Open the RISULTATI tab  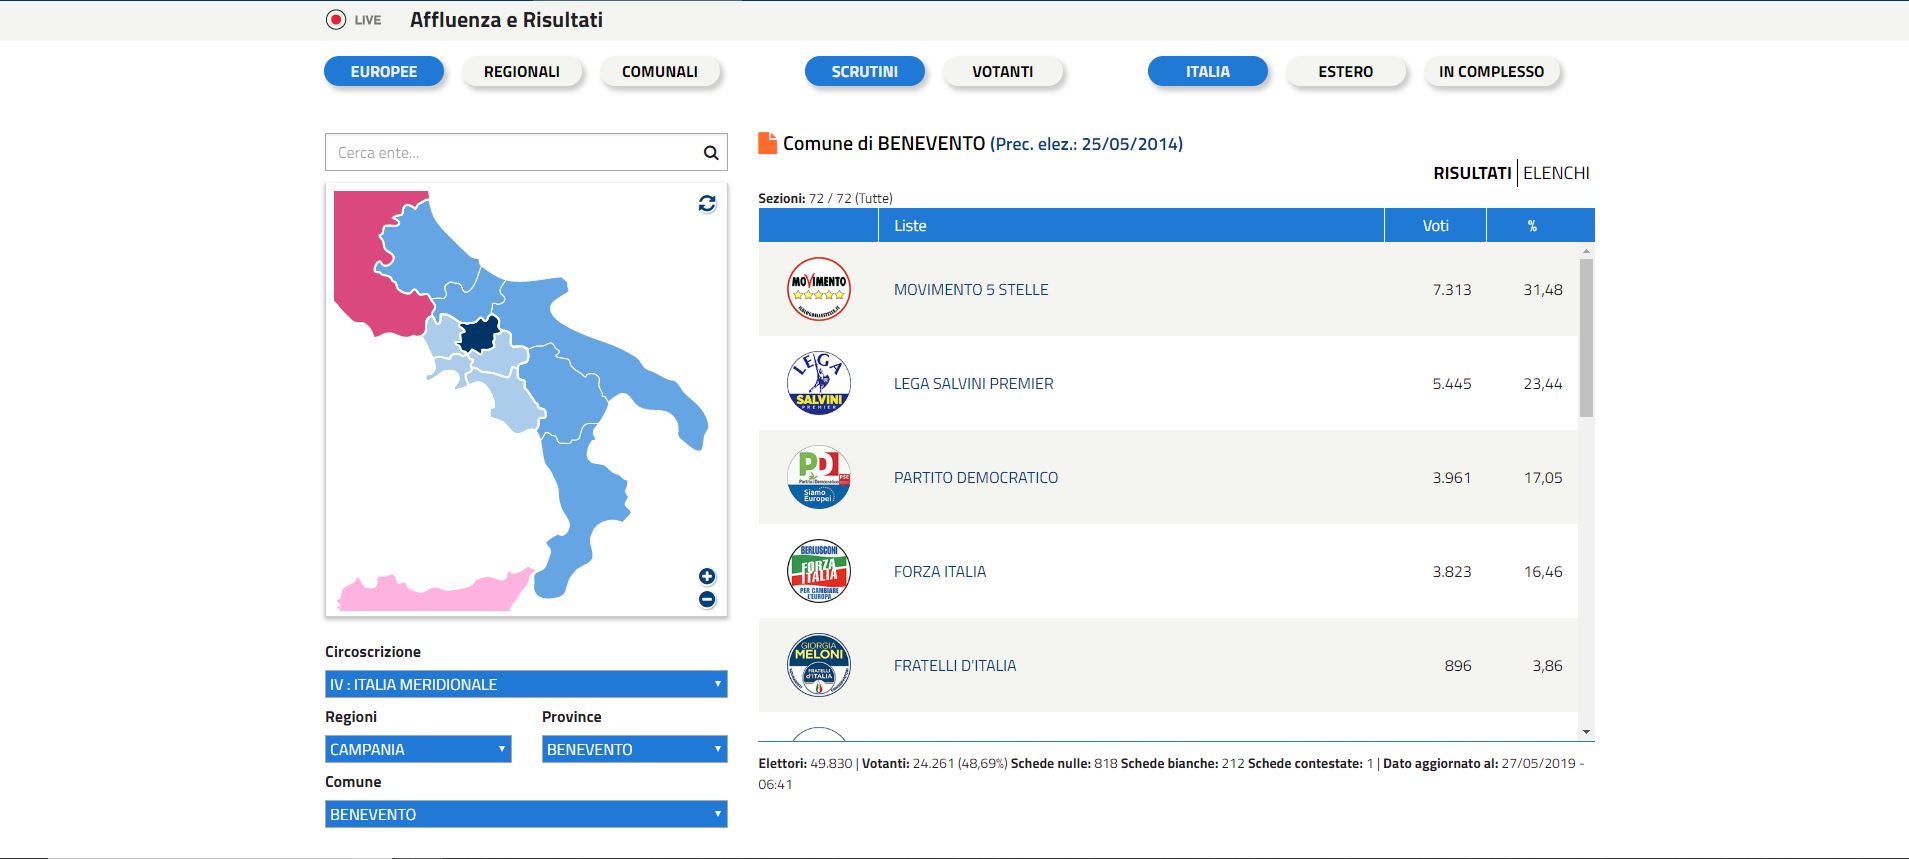click(x=1472, y=173)
